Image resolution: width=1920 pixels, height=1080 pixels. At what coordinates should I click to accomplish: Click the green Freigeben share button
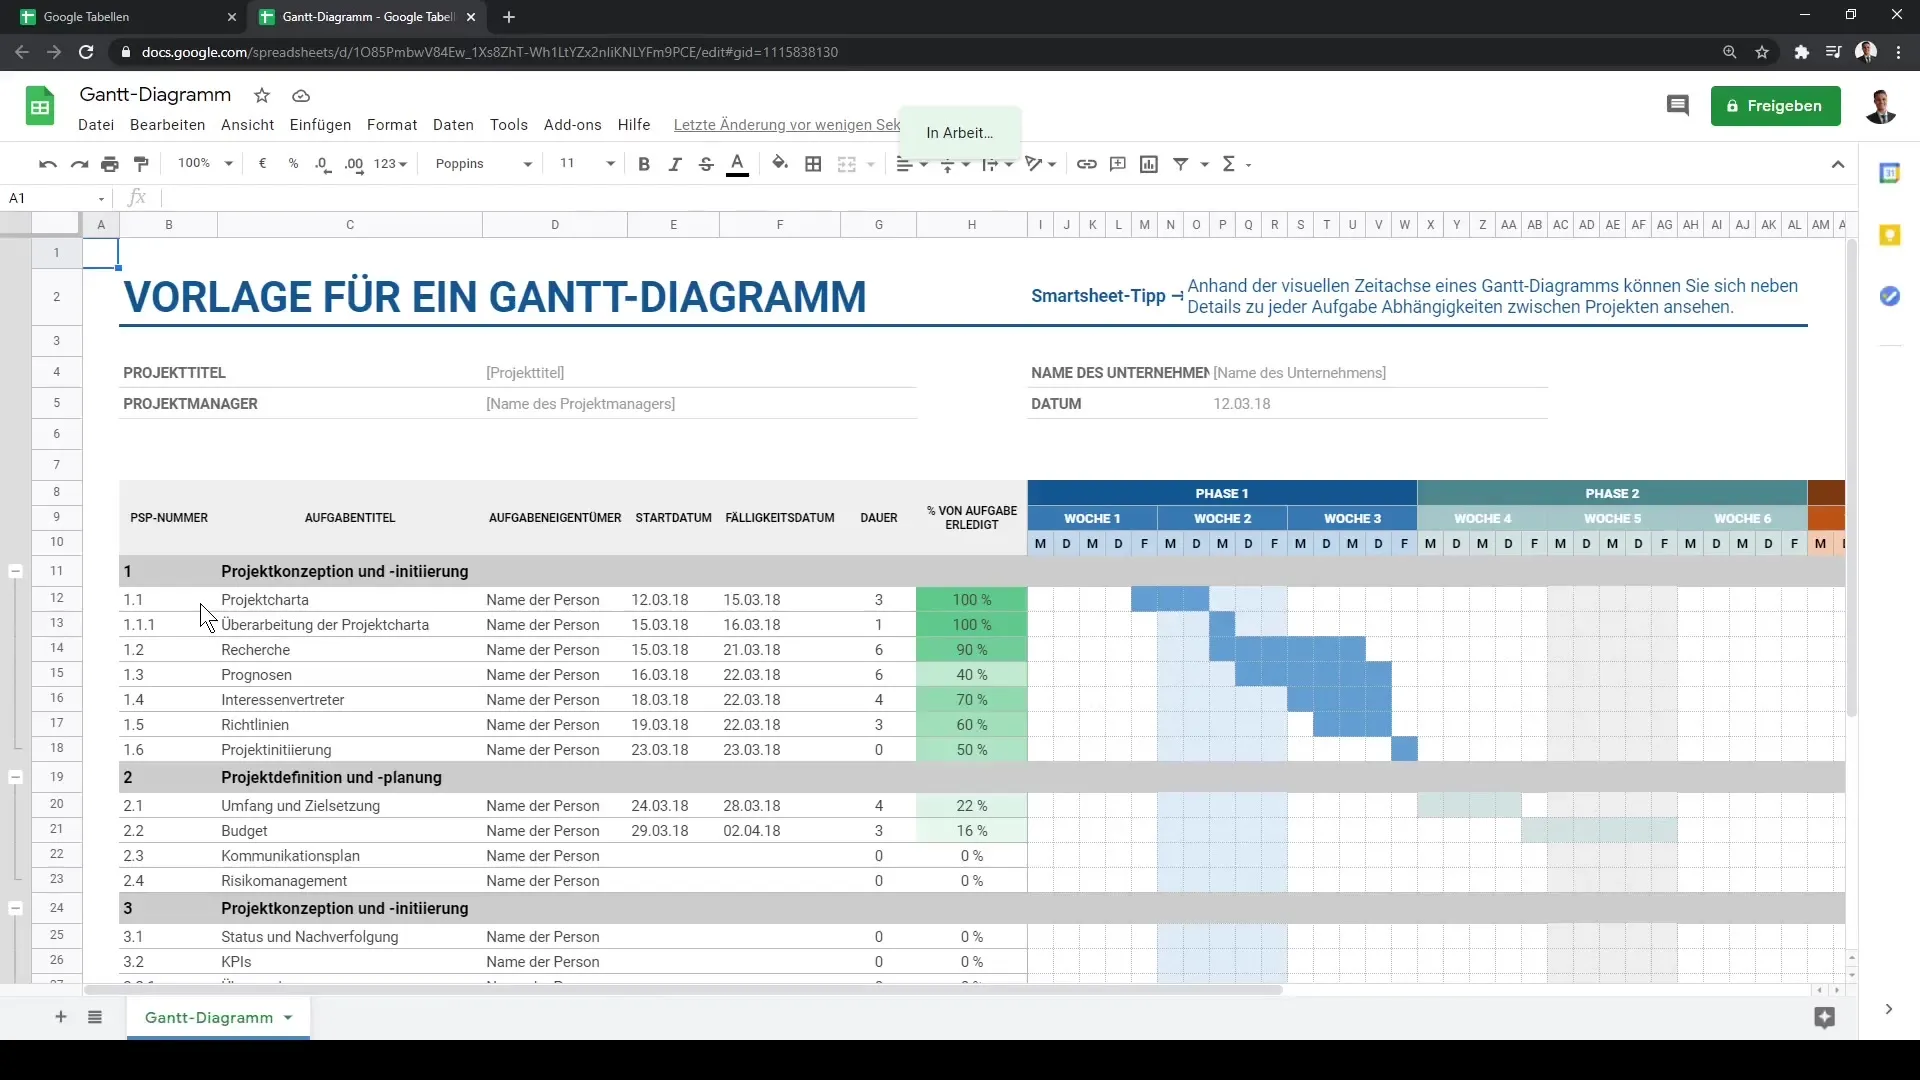[x=1775, y=106]
